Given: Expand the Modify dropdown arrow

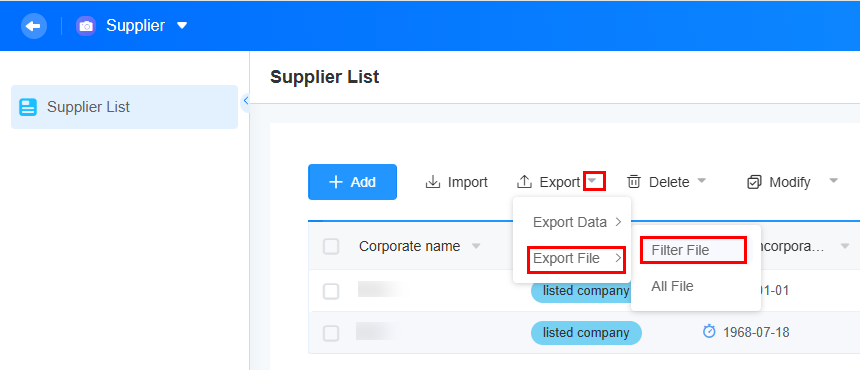Looking at the screenshot, I should [x=834, y=180].
